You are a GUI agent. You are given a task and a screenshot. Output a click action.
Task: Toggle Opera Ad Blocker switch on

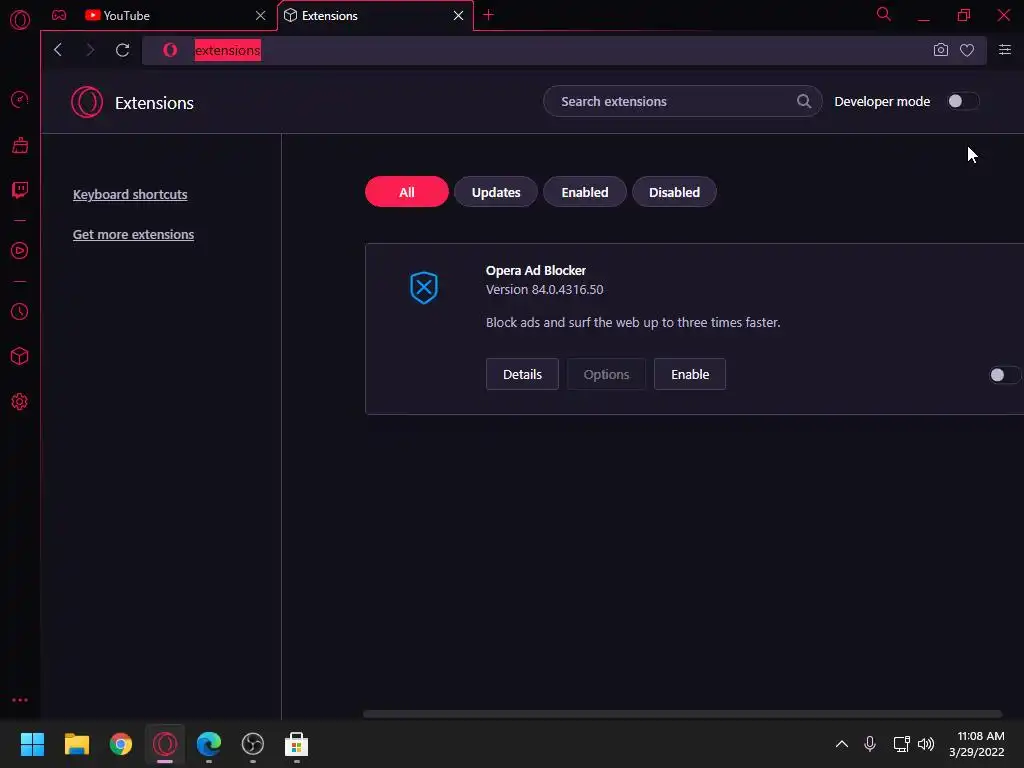(x=1004, y=375)
